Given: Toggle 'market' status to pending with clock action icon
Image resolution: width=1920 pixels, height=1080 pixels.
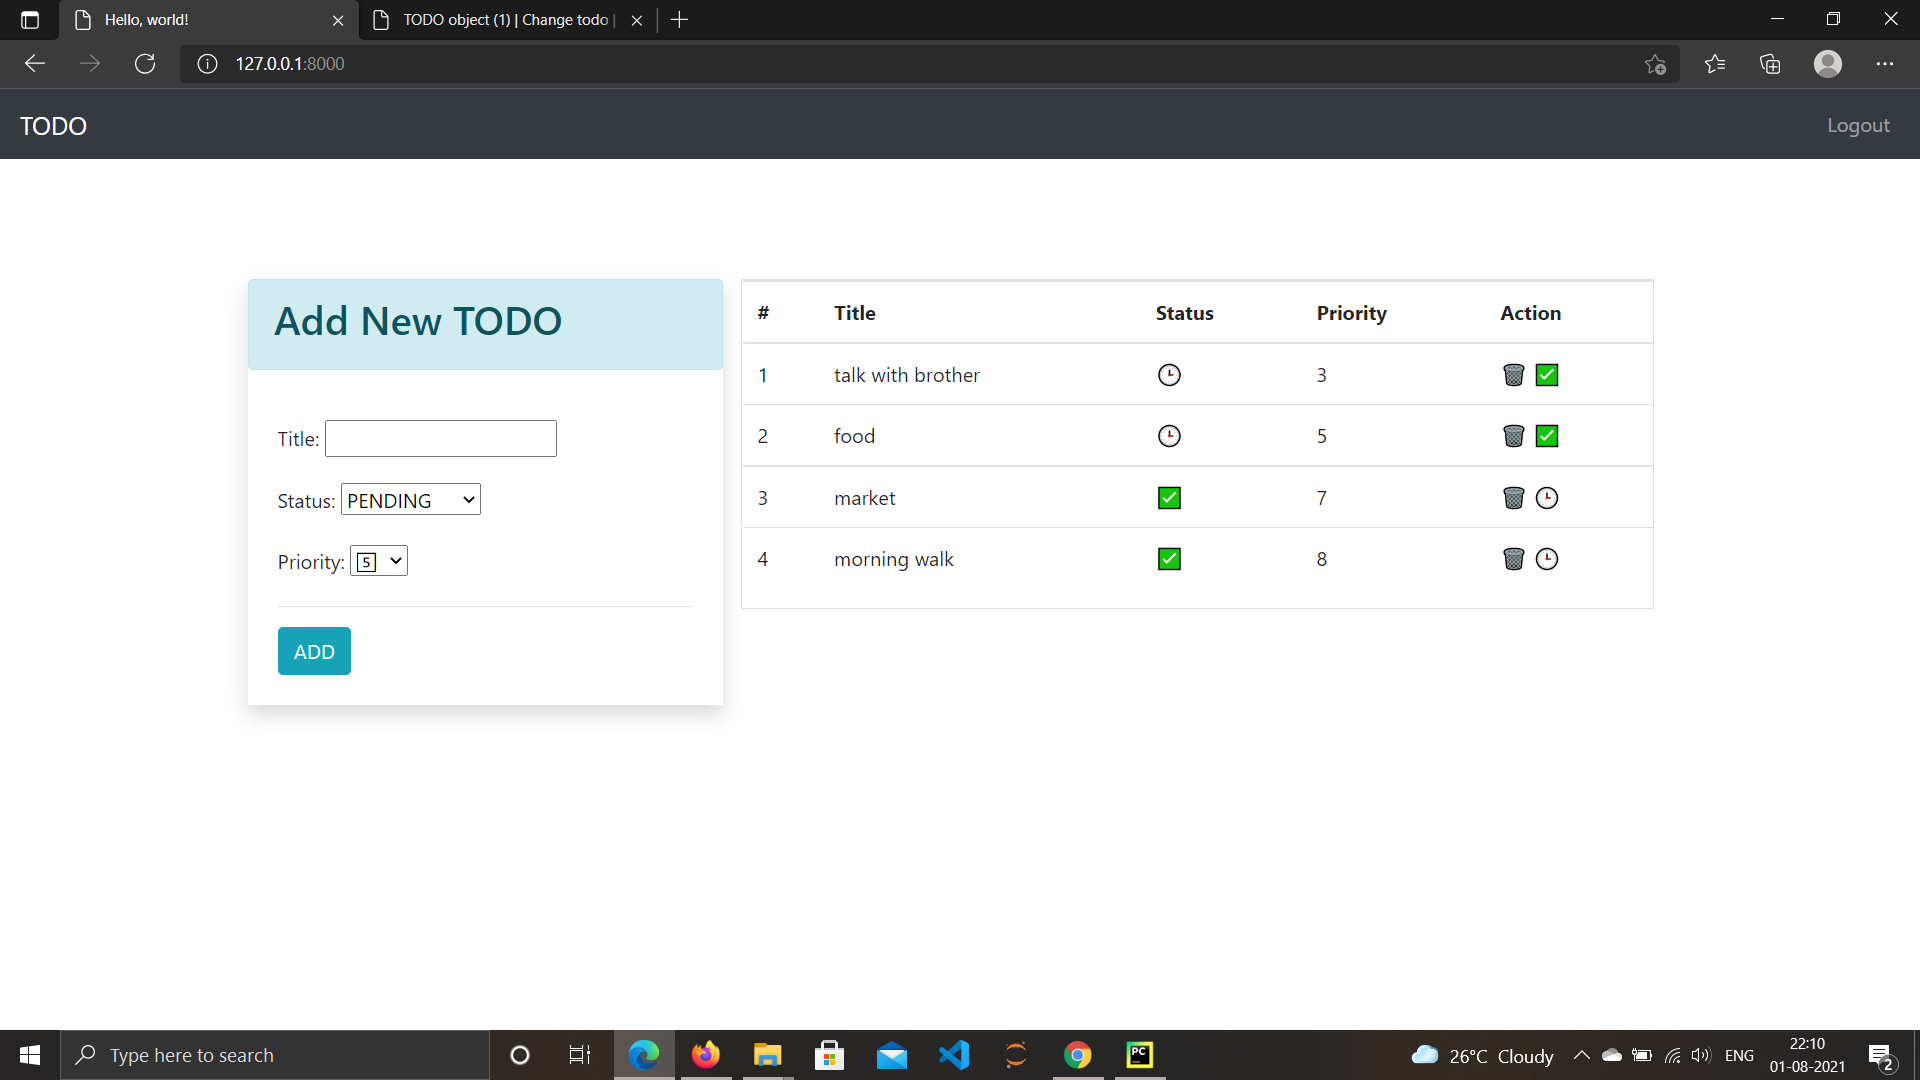Looking at the screenshot, I should [x=1546, y=498].
